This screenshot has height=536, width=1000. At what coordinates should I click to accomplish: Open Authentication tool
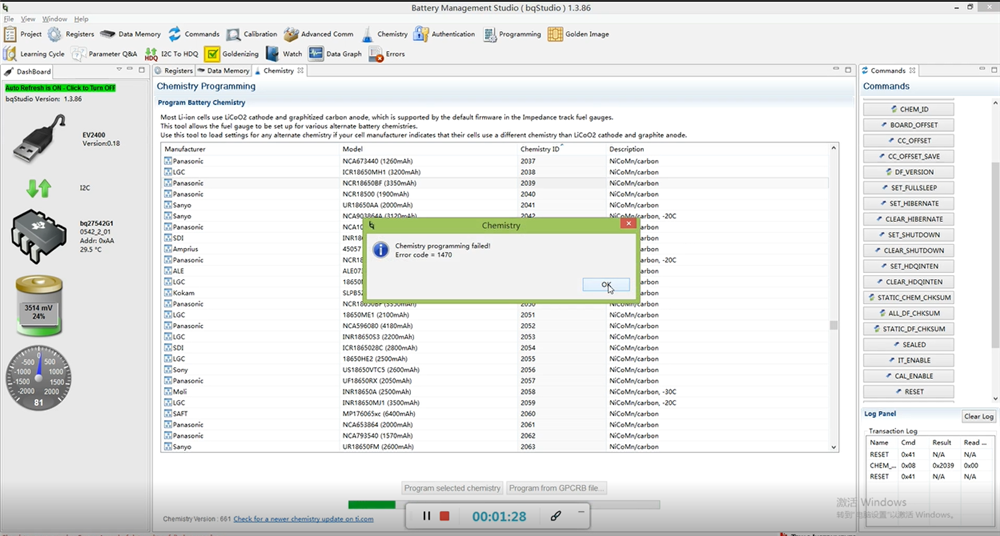445,34
